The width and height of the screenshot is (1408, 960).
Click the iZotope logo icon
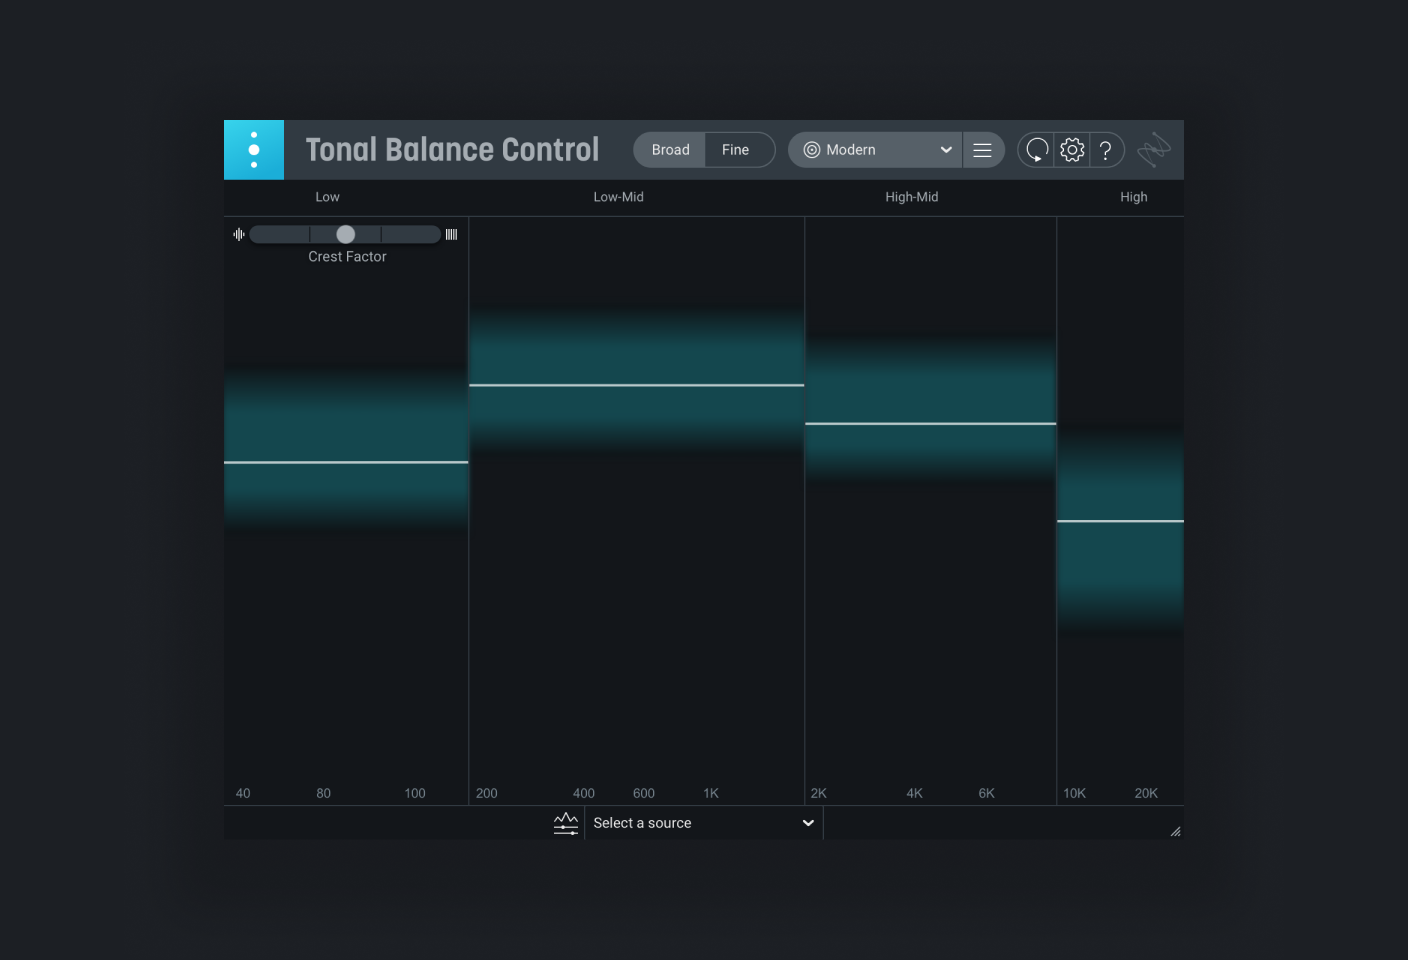pyautogui.click(x=1154, y=150)
